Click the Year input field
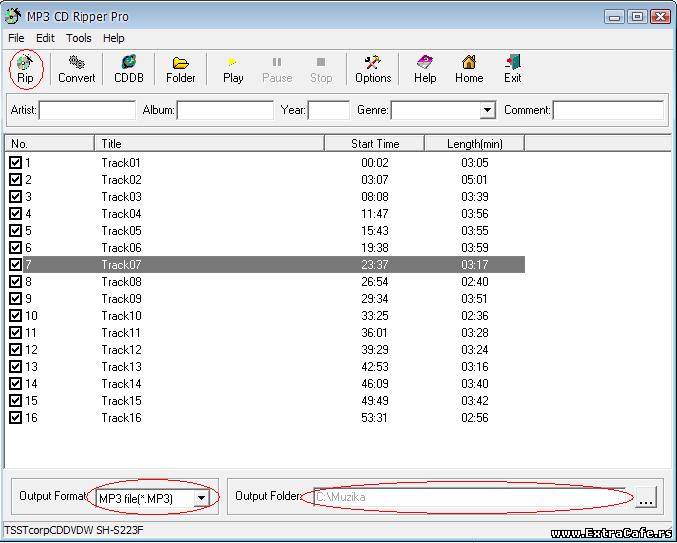Viewport: 677px width, 543px height. click(329, 110)
